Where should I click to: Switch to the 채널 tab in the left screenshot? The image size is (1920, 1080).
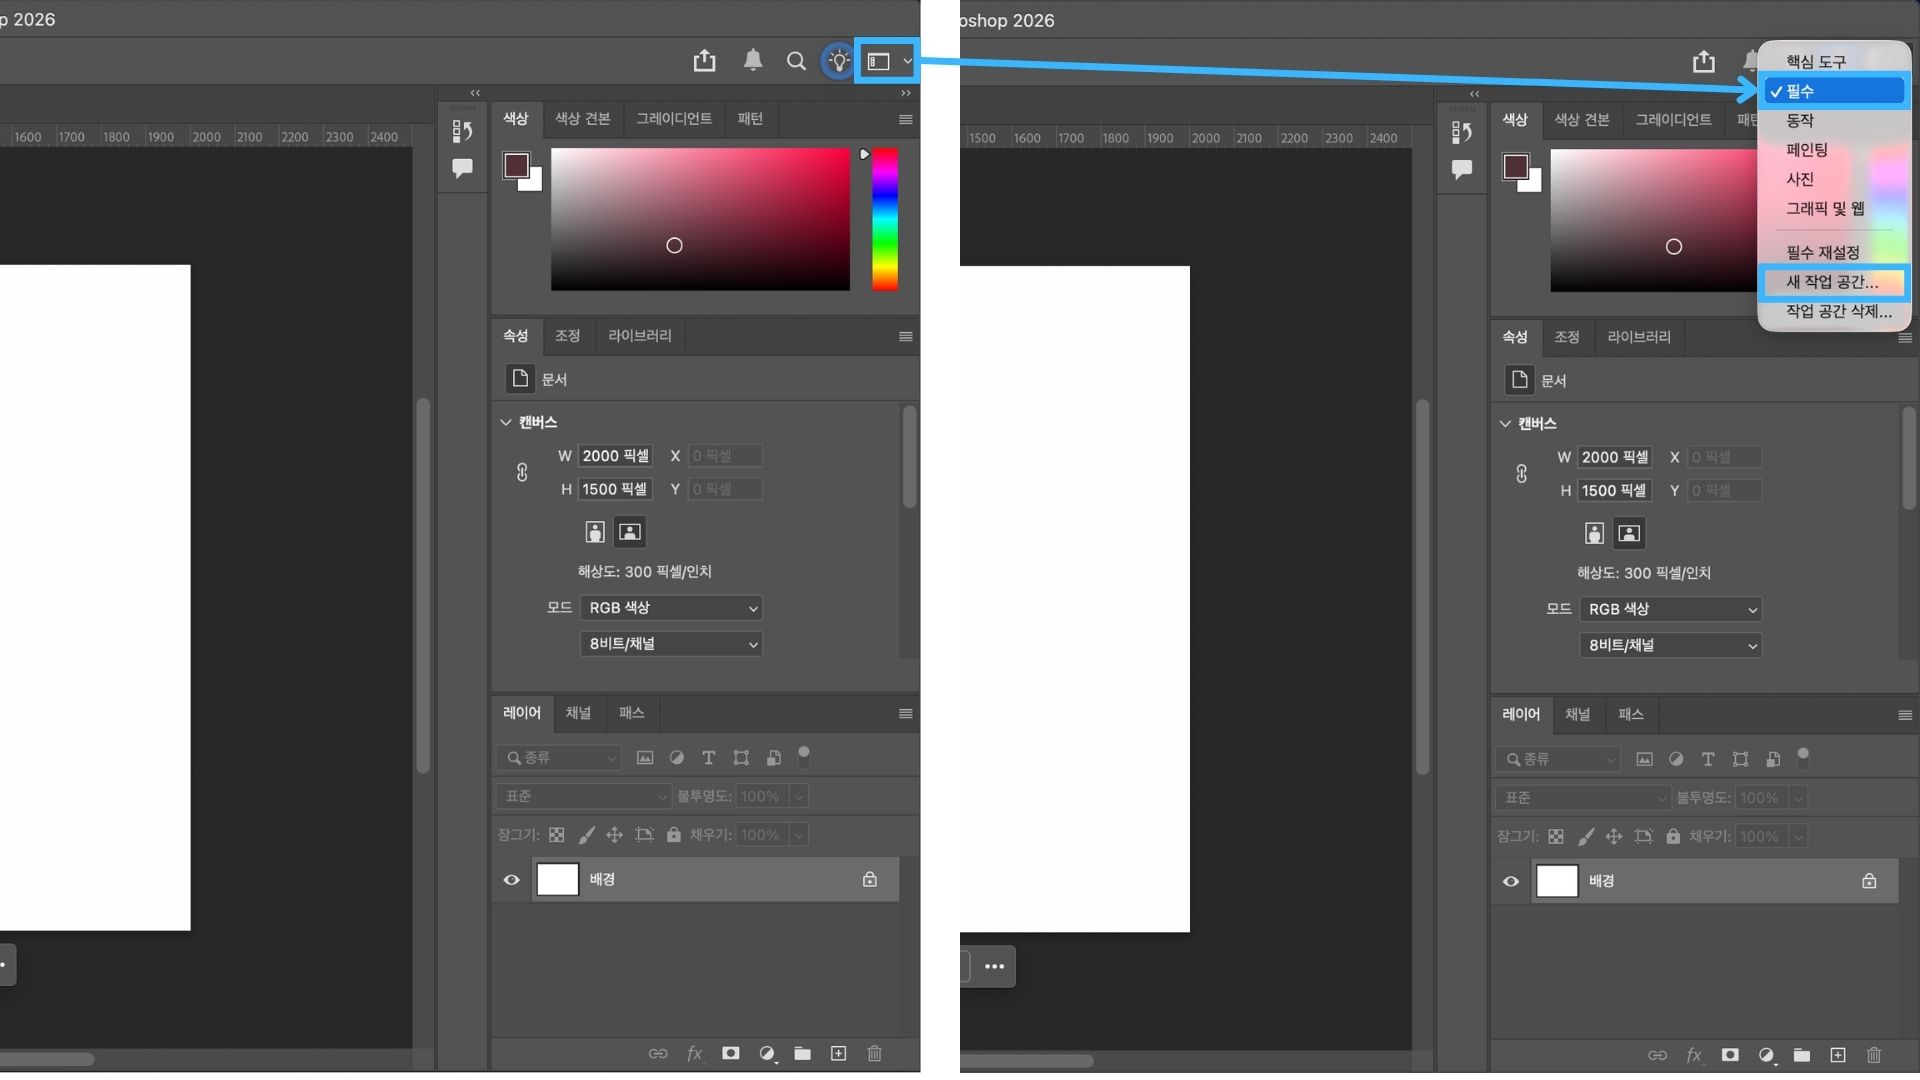pyautogui.click(x=578, y=713)
